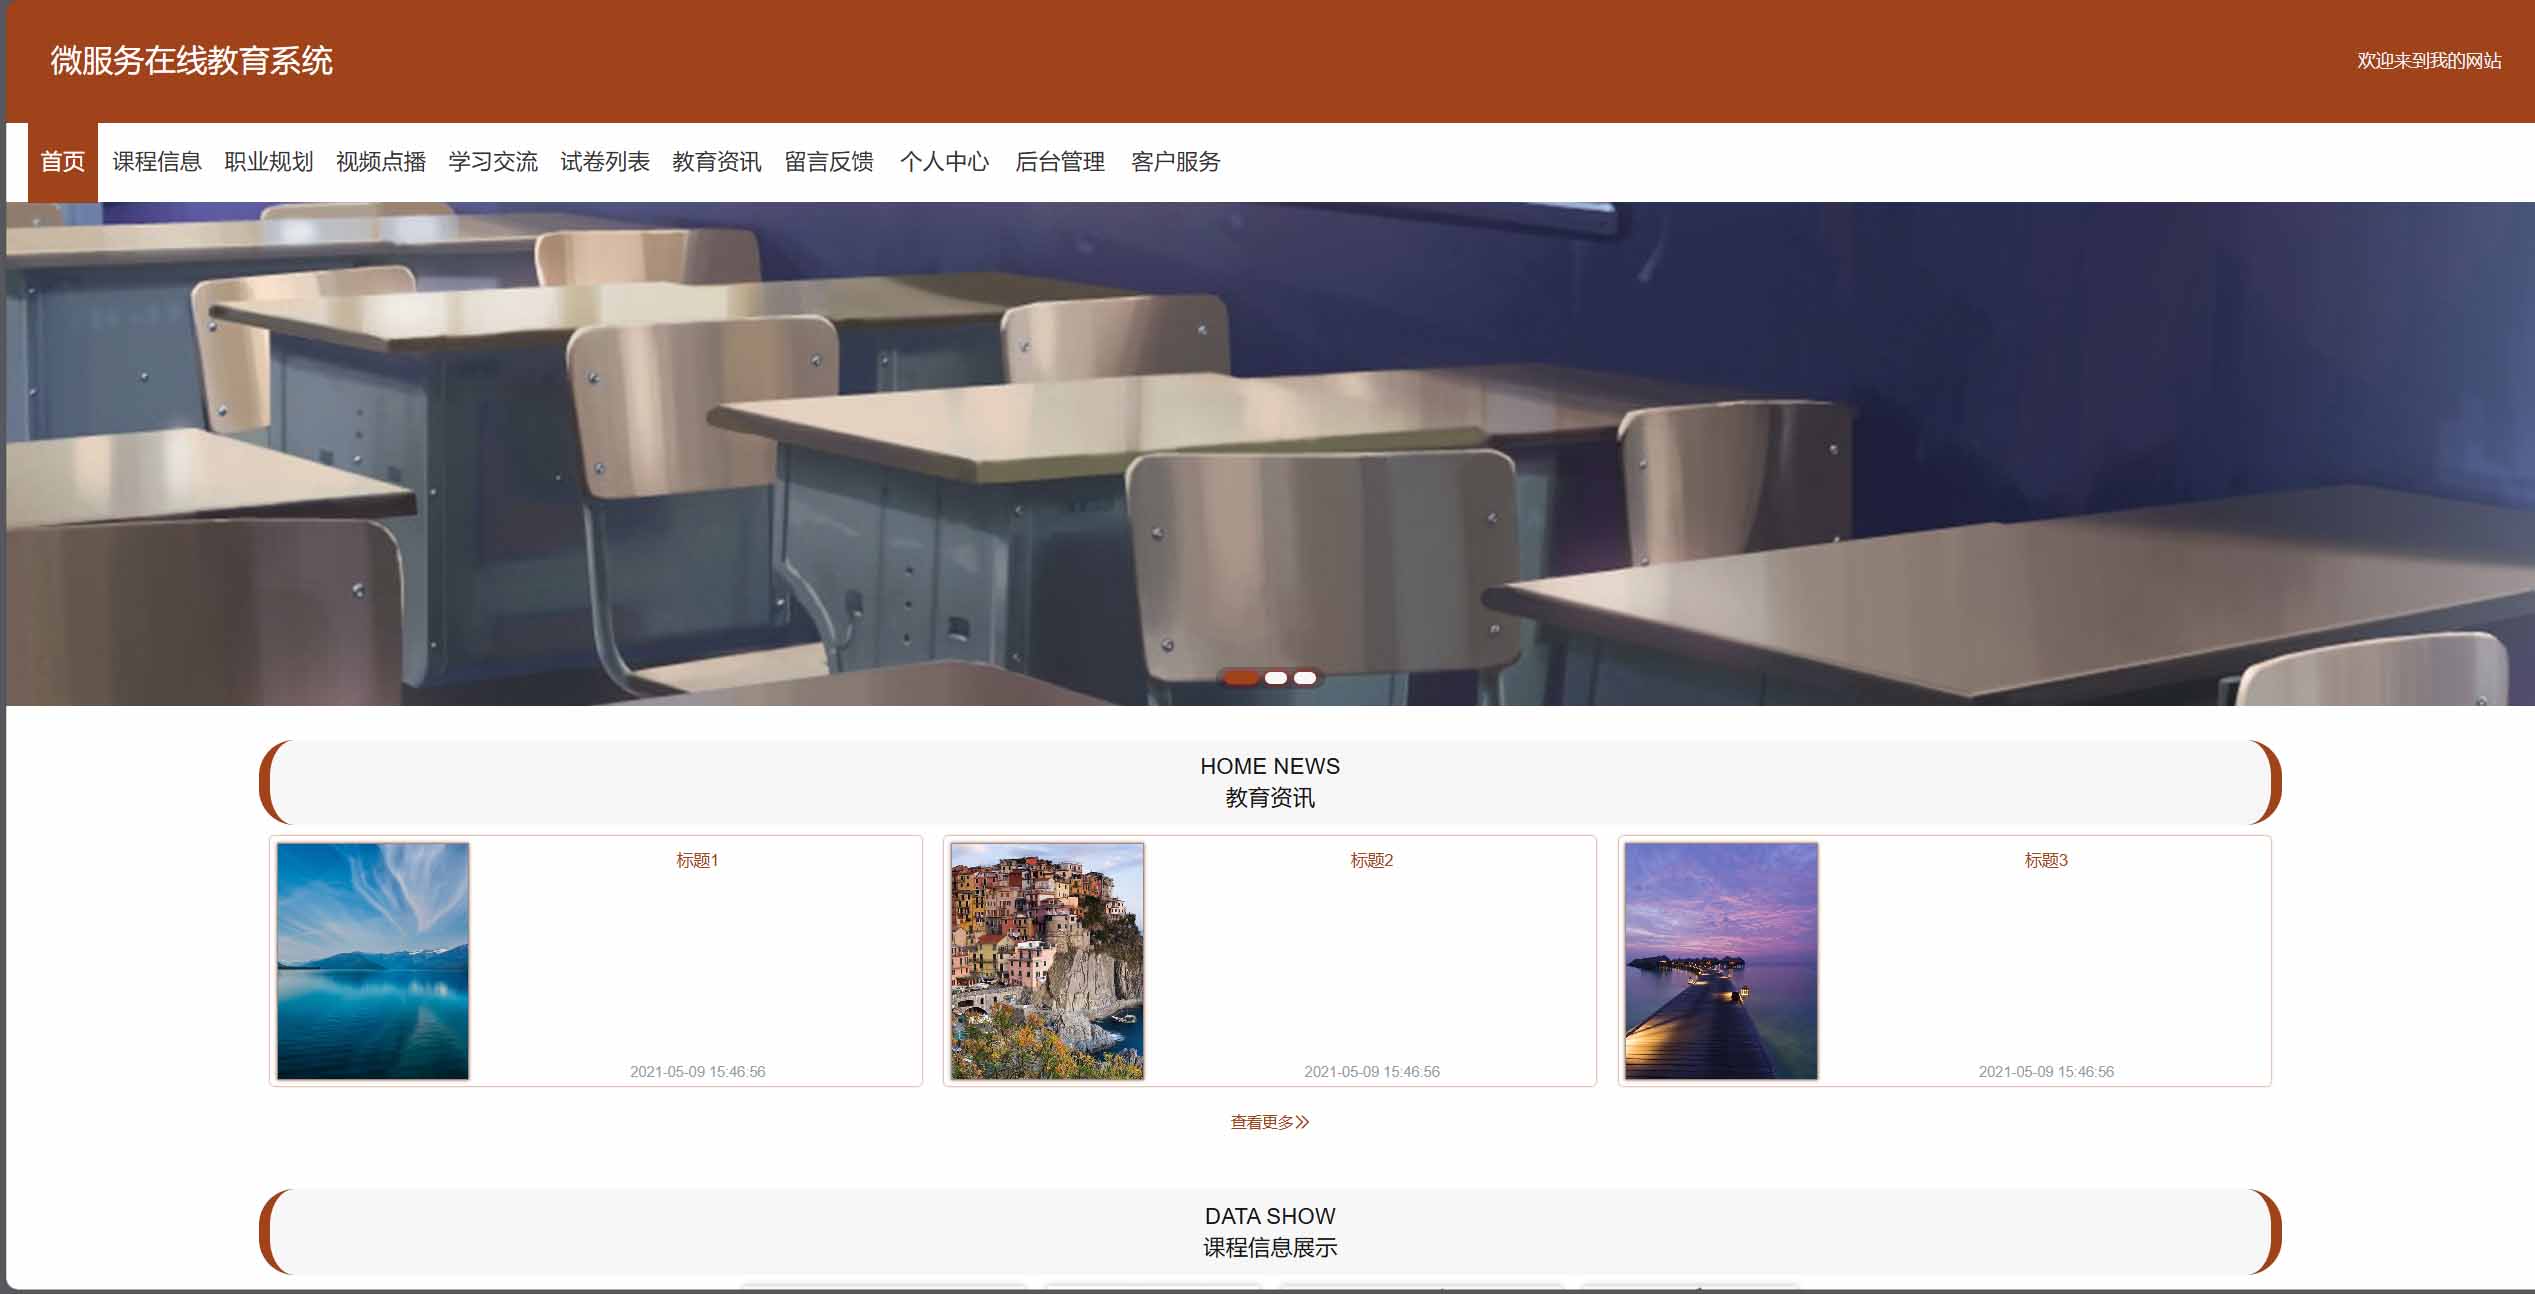The image size is (2535, 1294).
Task: Open the sunset pier thumbnail for 标题3
Action: point(1721,961)
